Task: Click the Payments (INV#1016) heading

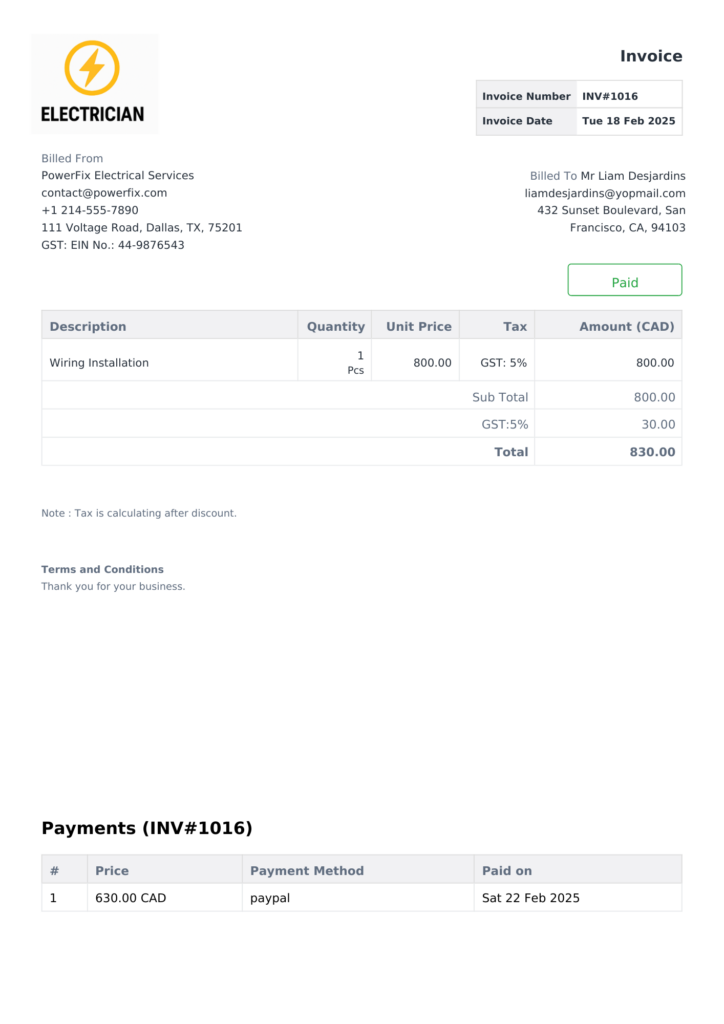Action: coord(147,828)
